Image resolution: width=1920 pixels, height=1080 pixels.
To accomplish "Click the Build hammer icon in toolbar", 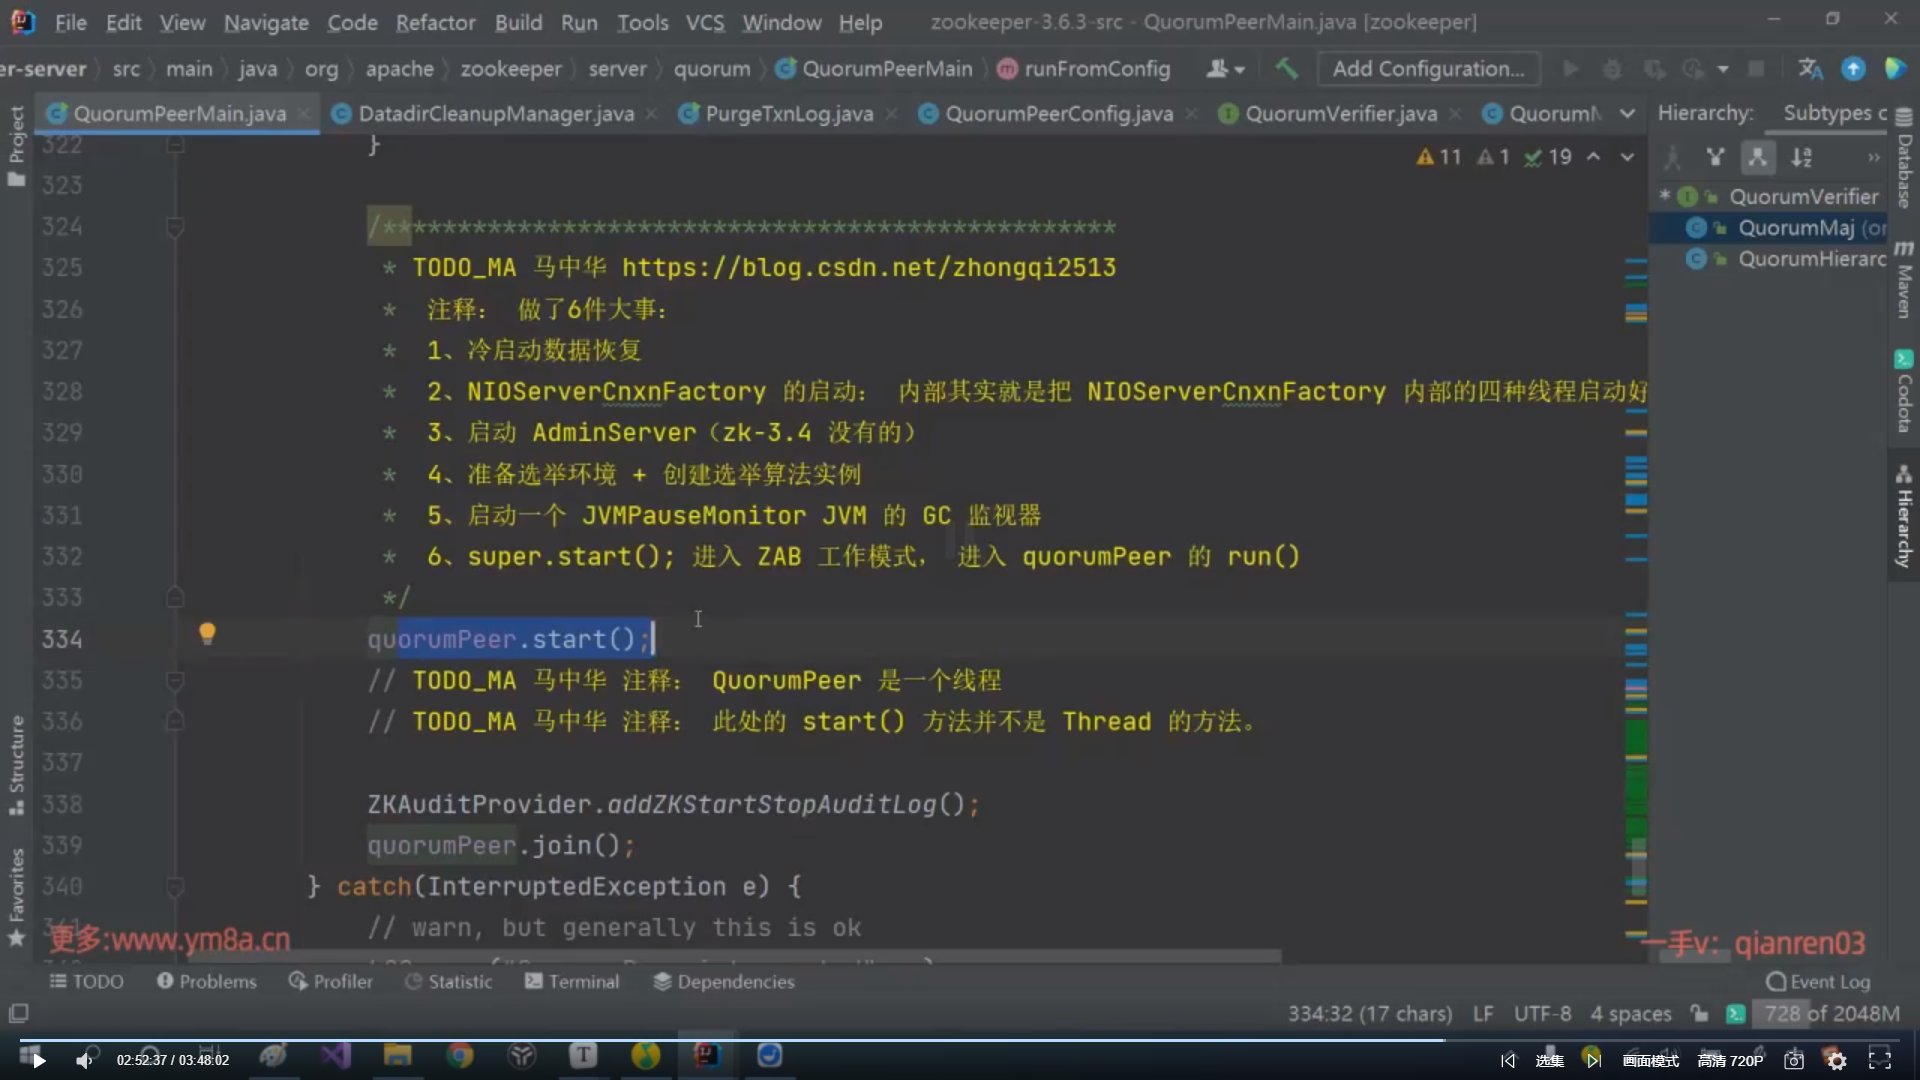I will 1286,69.
